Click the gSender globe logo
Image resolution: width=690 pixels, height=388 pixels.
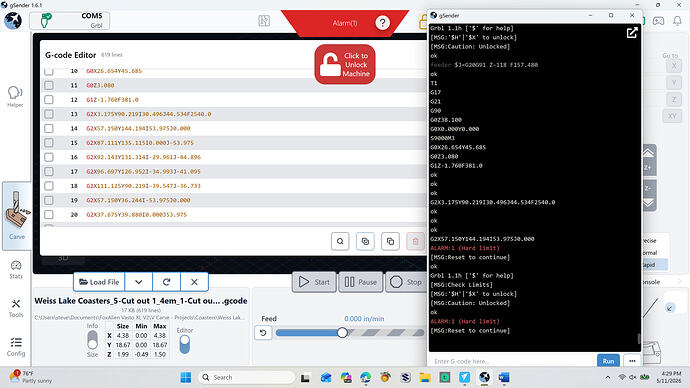coord(13,20)
